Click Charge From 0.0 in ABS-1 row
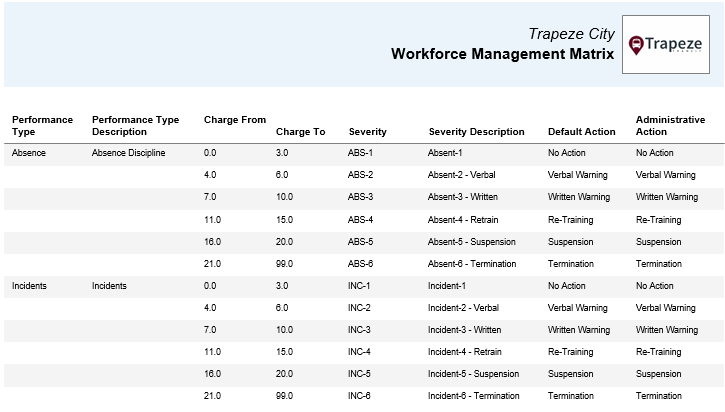The height and width of the screenshot is (412, 725). [x=210, y=153]
